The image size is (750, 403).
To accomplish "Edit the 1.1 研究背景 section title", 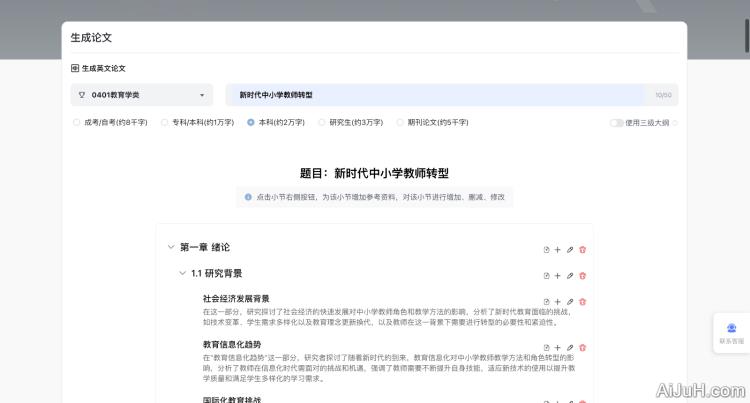I will [x=570, y=276].
